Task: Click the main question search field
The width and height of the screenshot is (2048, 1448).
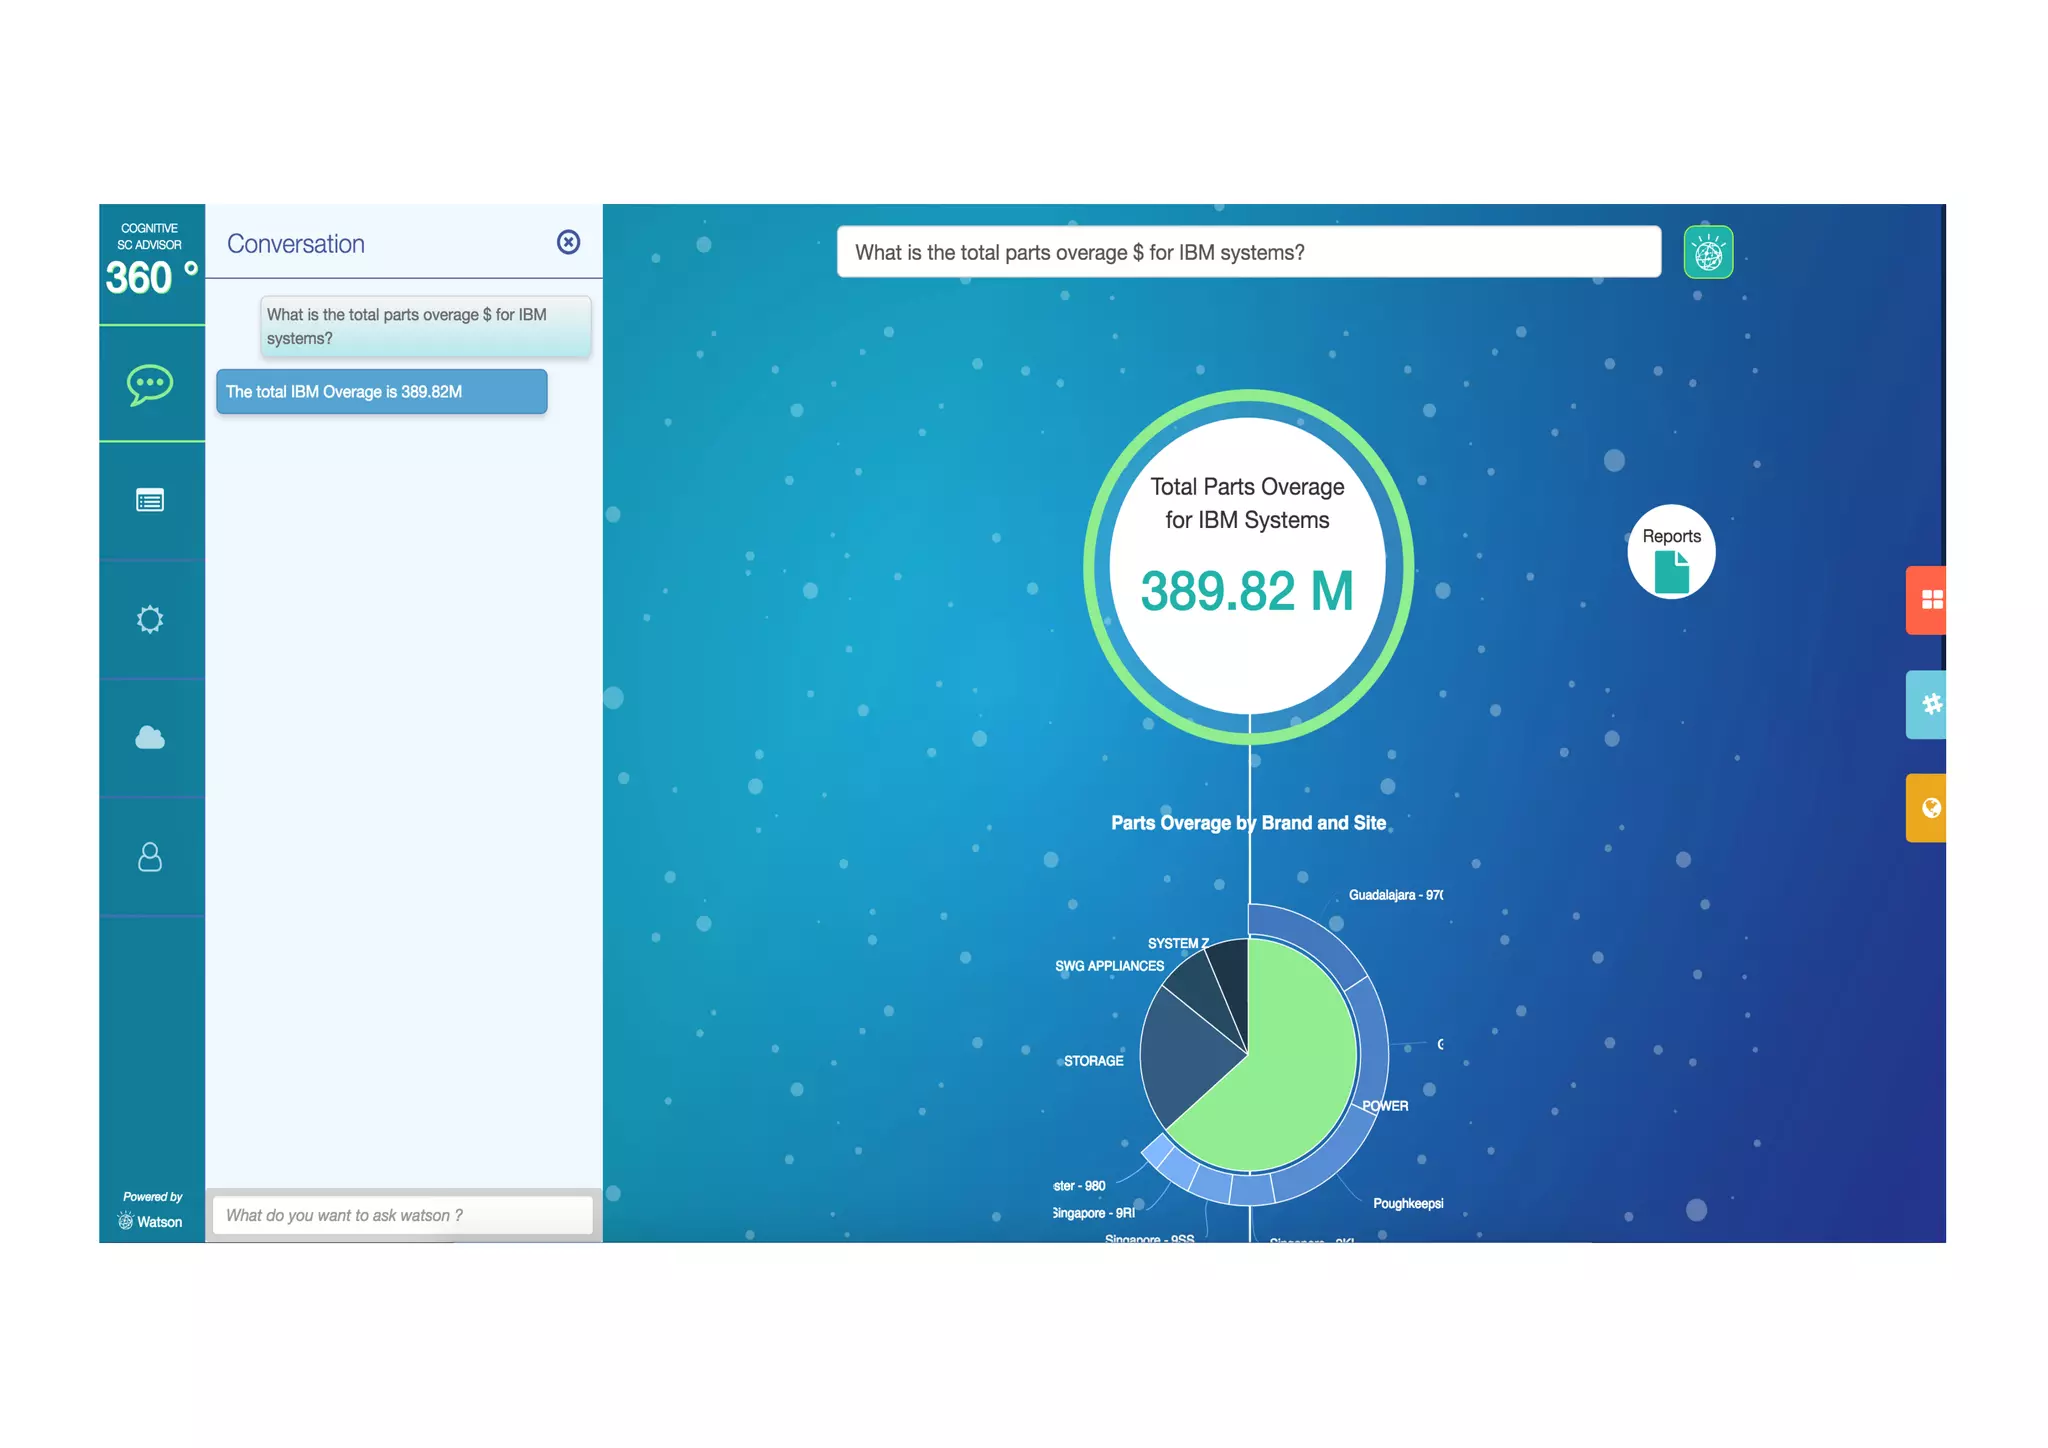Action: tap(1248, 253)
